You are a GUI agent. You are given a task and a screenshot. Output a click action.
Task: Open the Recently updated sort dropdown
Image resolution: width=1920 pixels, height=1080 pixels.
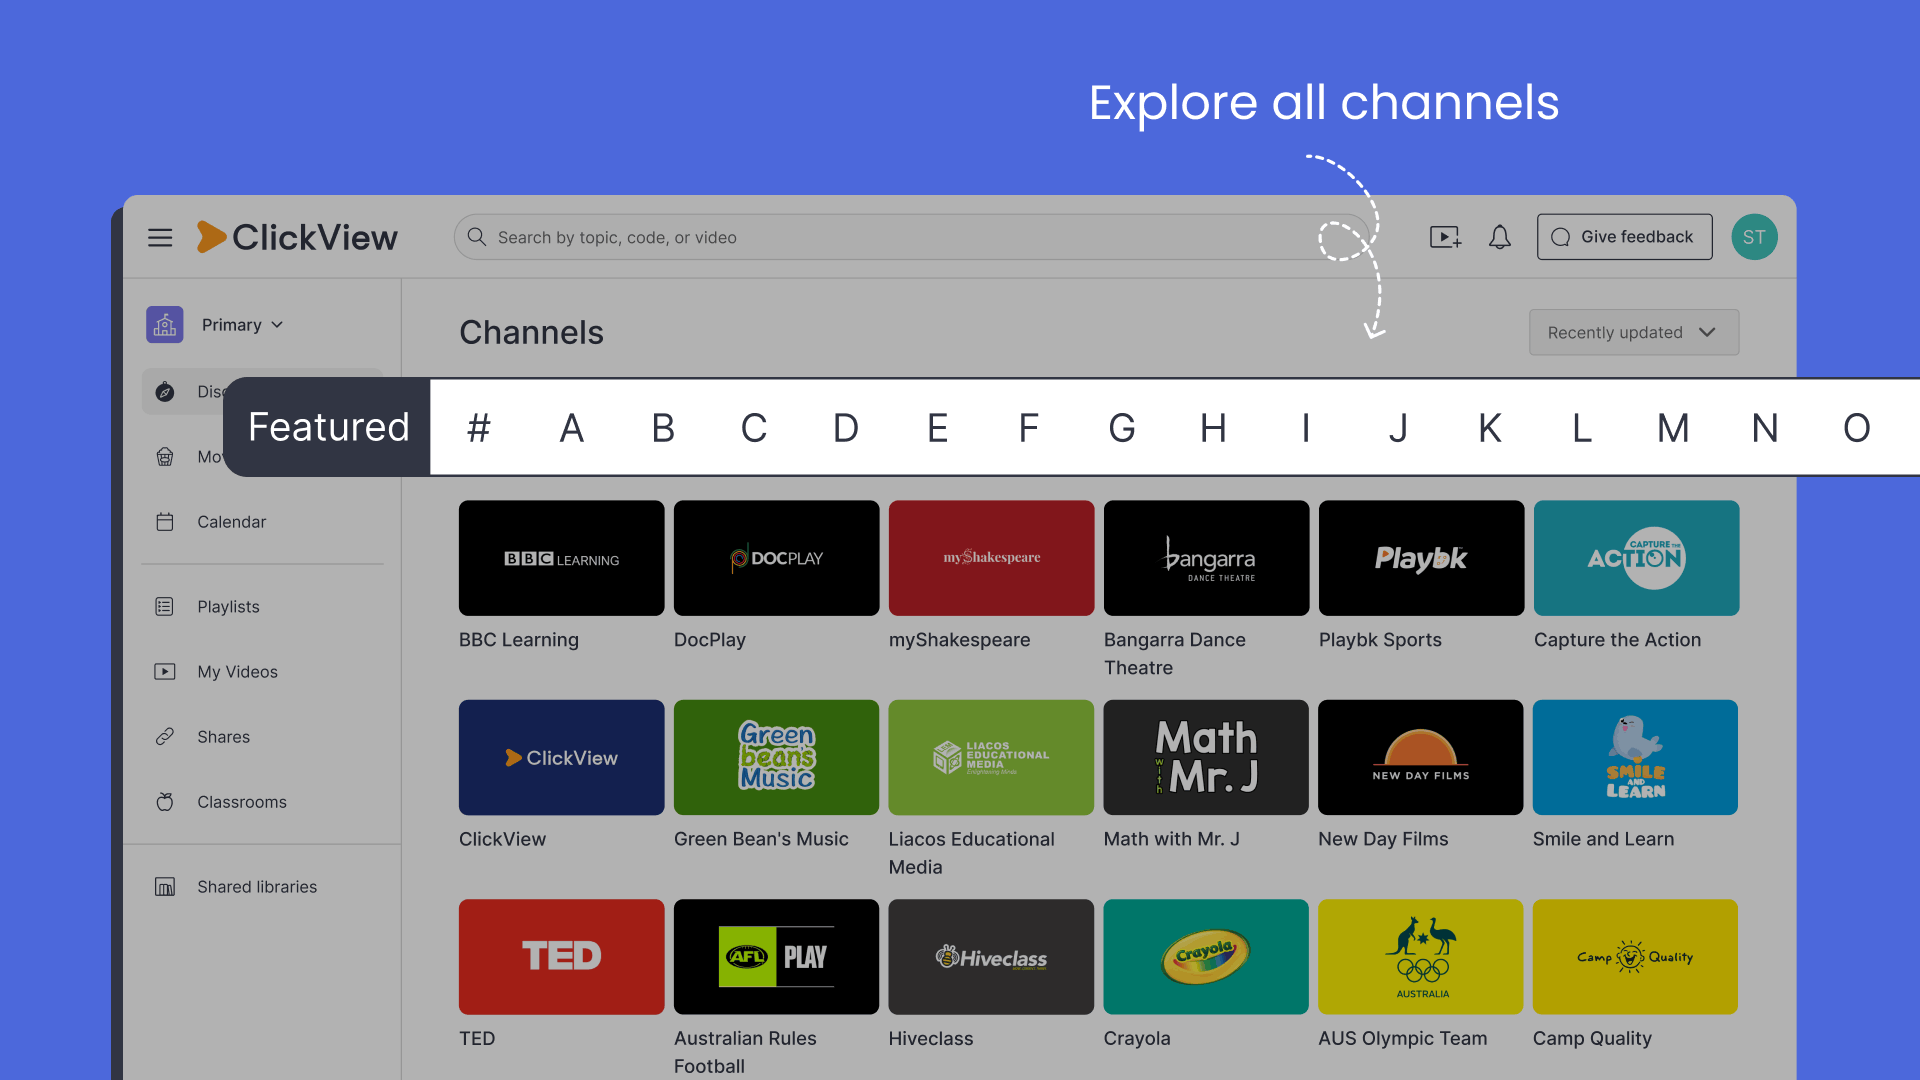point(1634,332)
